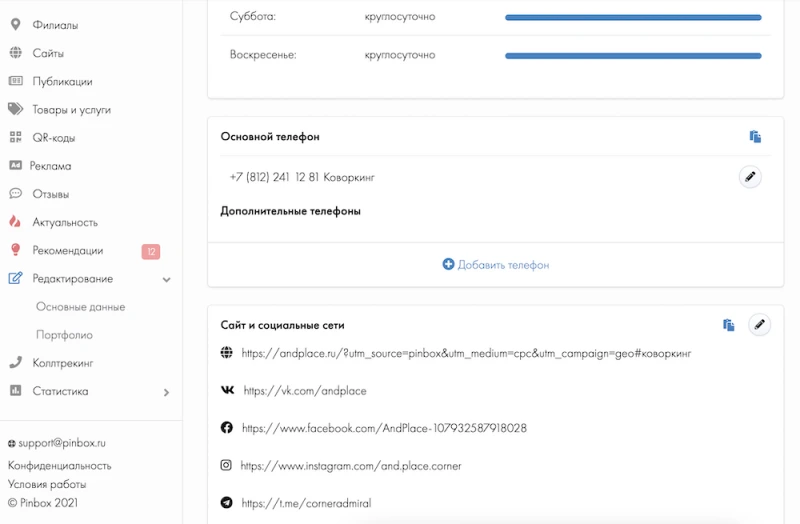The height and width of the screenshot is (524, 800).
Task: Expand the Статистика submenu arrow
Action: point(166,392)
